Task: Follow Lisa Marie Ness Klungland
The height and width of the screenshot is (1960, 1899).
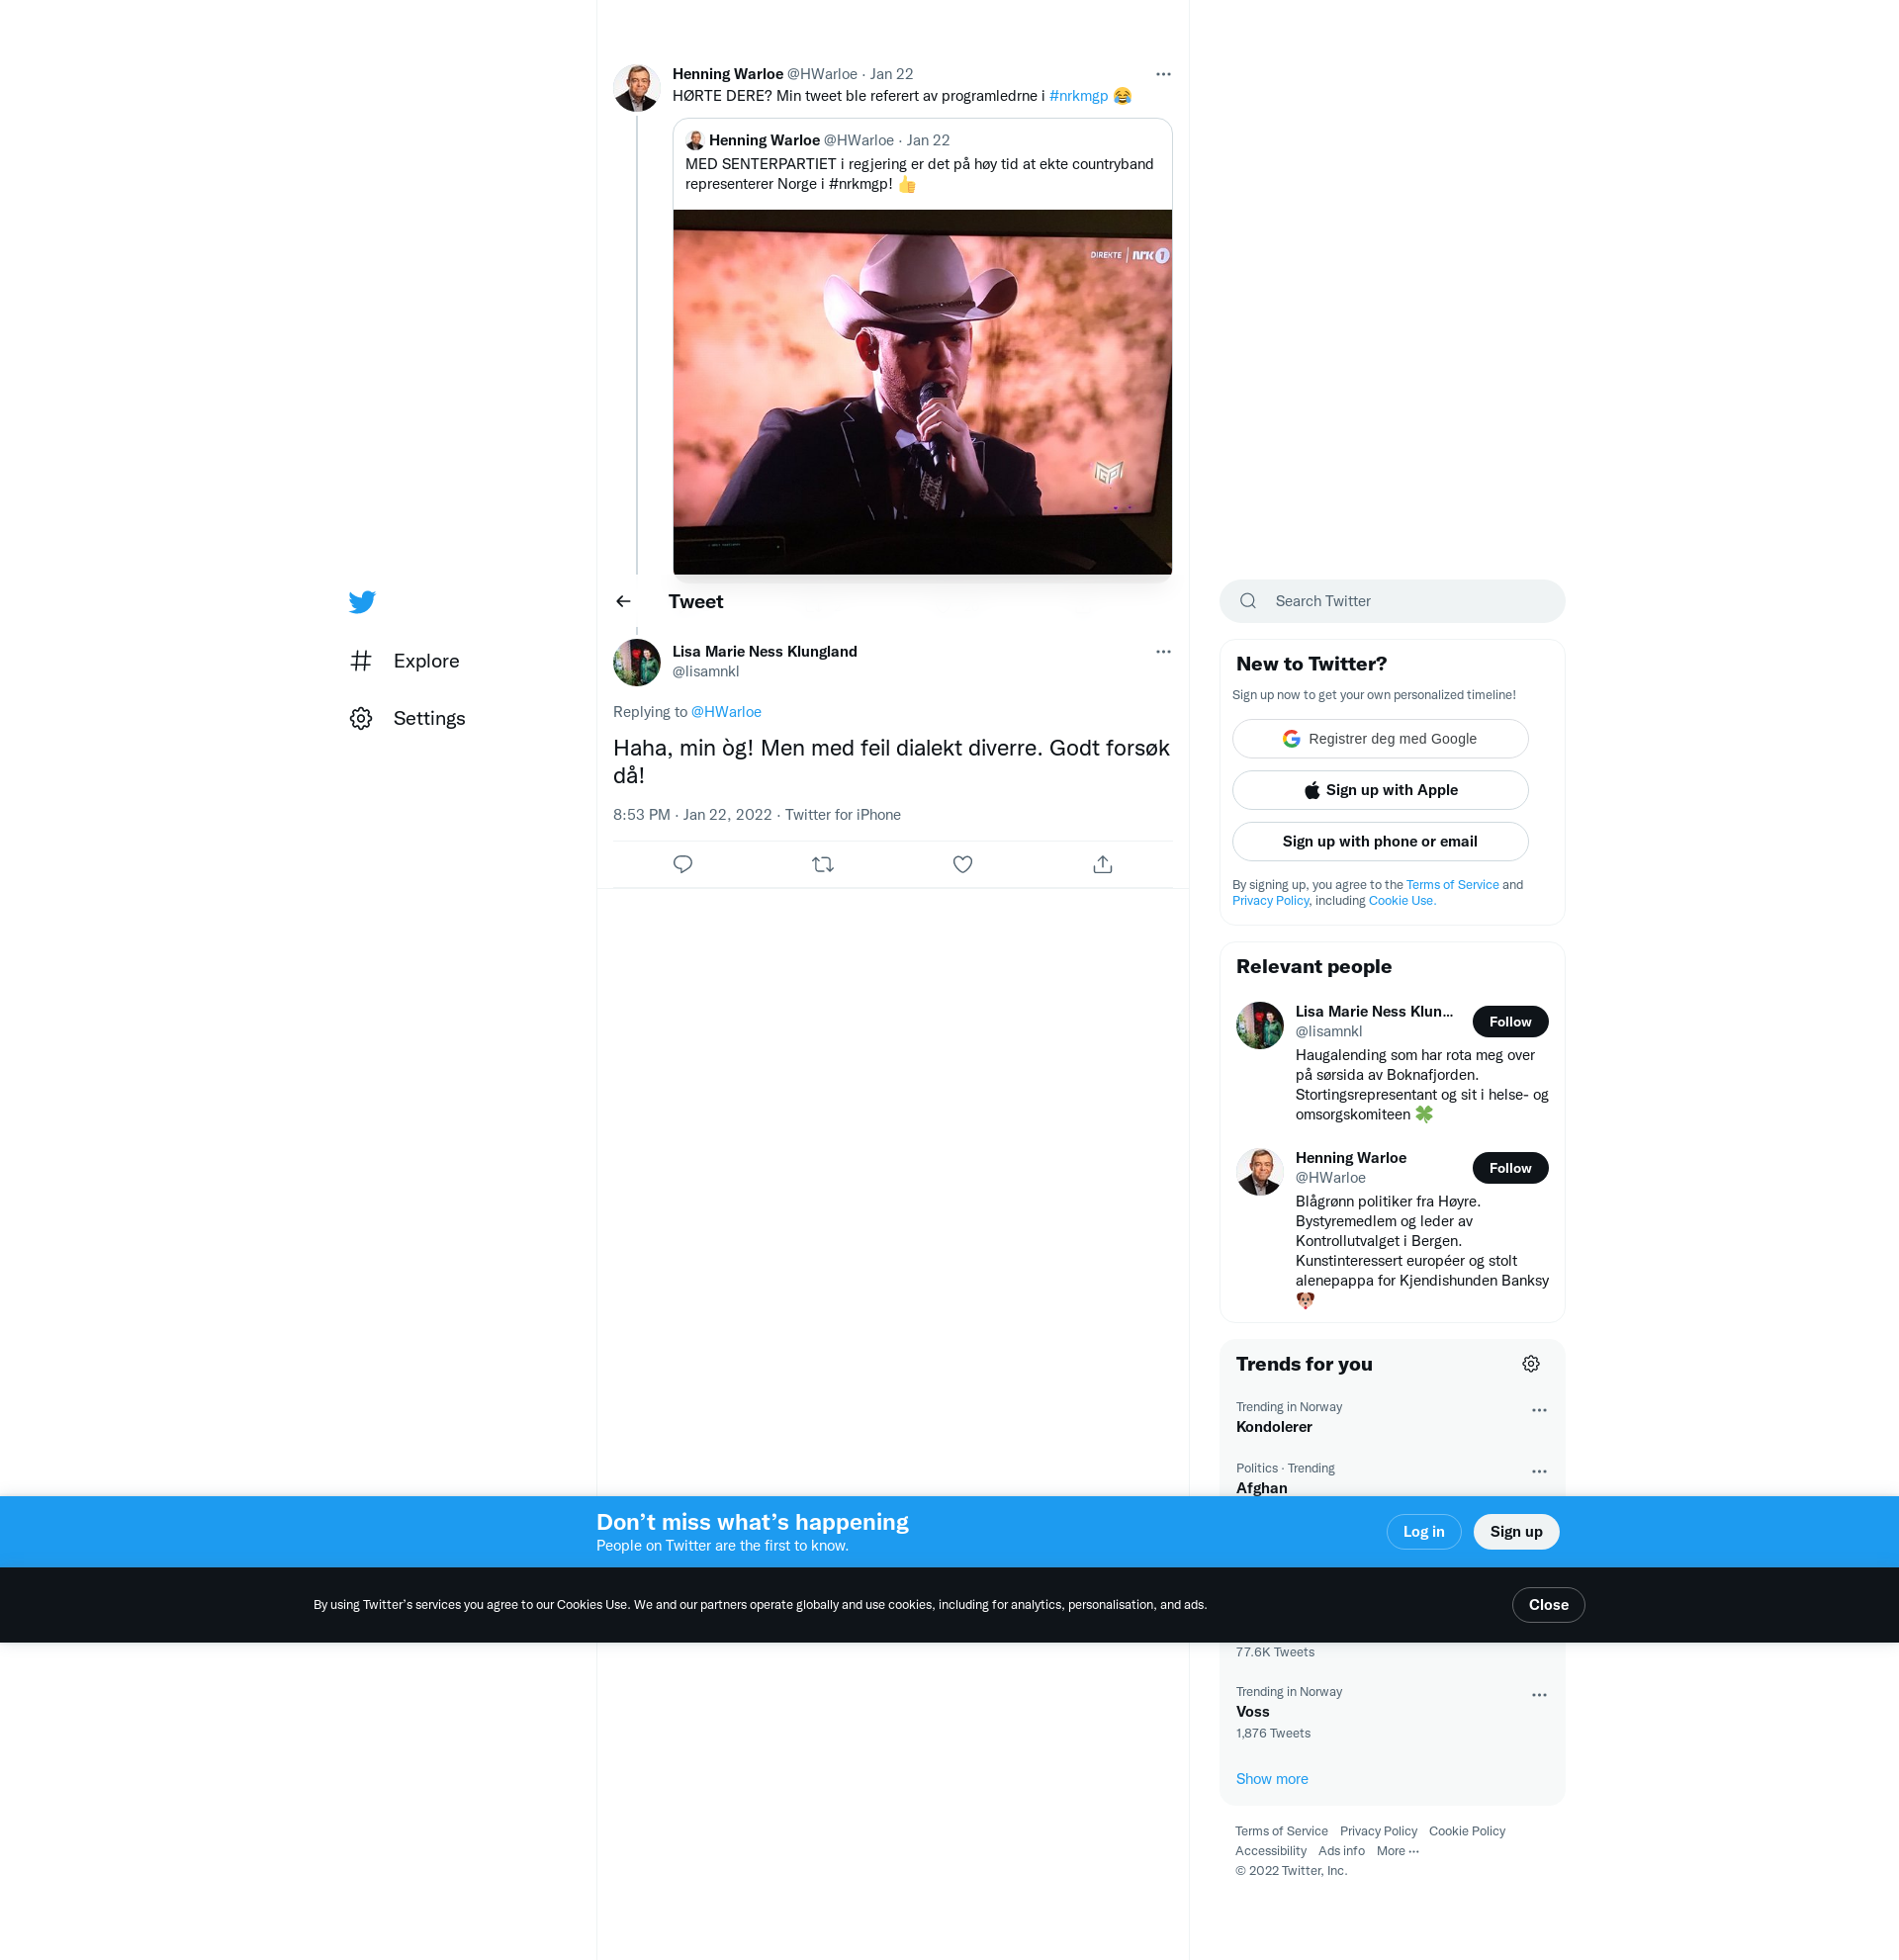Action: tap(1510, 1022)
